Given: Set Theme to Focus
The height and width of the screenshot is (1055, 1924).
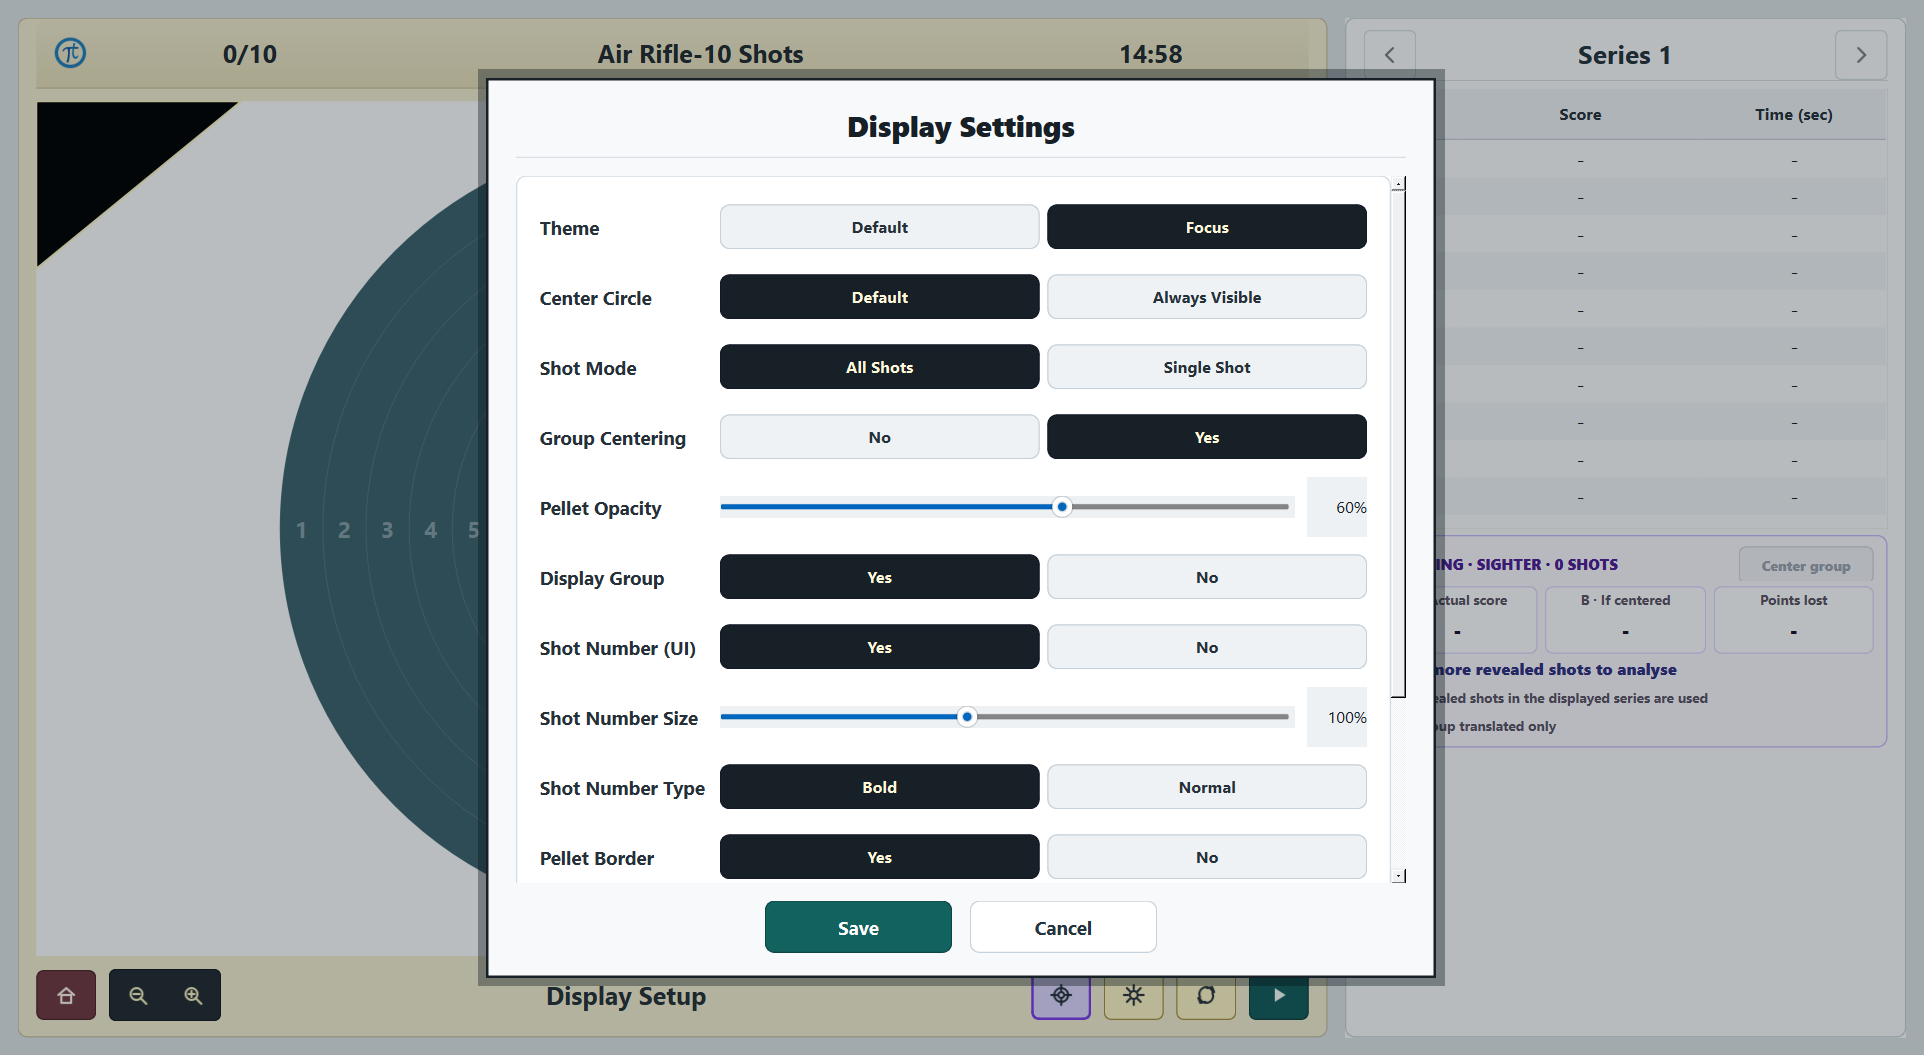Looking at the screenshot, I should [x=1207, y=227].
